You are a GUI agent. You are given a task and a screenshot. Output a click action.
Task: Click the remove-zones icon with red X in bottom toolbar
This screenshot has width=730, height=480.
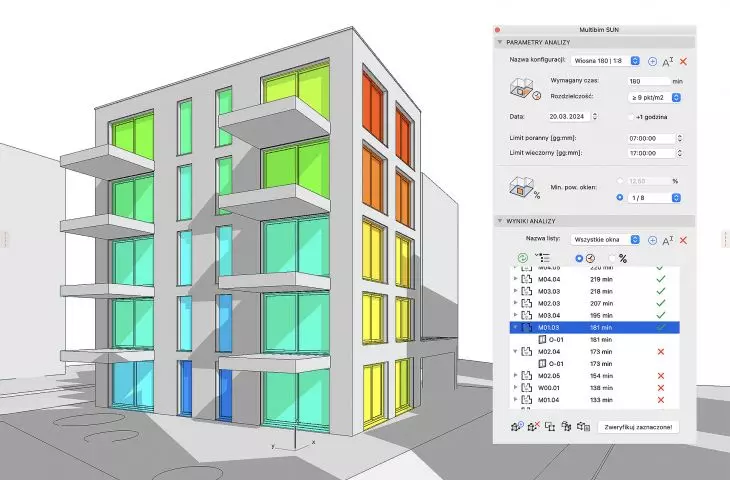click(534, 426)
